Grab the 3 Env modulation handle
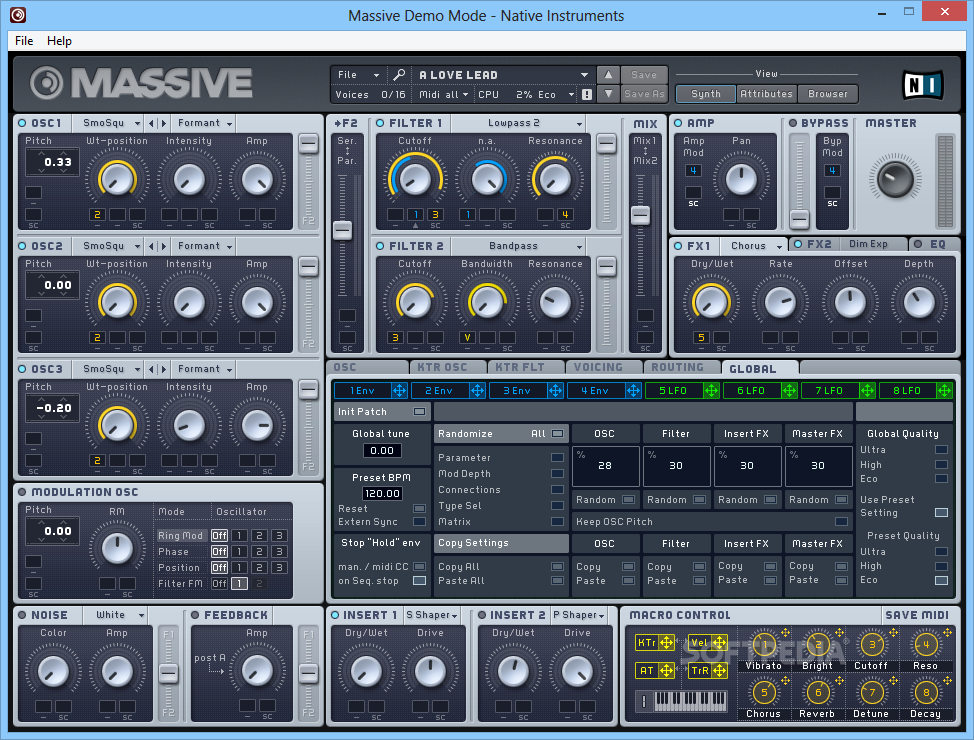The height and width of the screenshot is (740, 974). (555, 391)
